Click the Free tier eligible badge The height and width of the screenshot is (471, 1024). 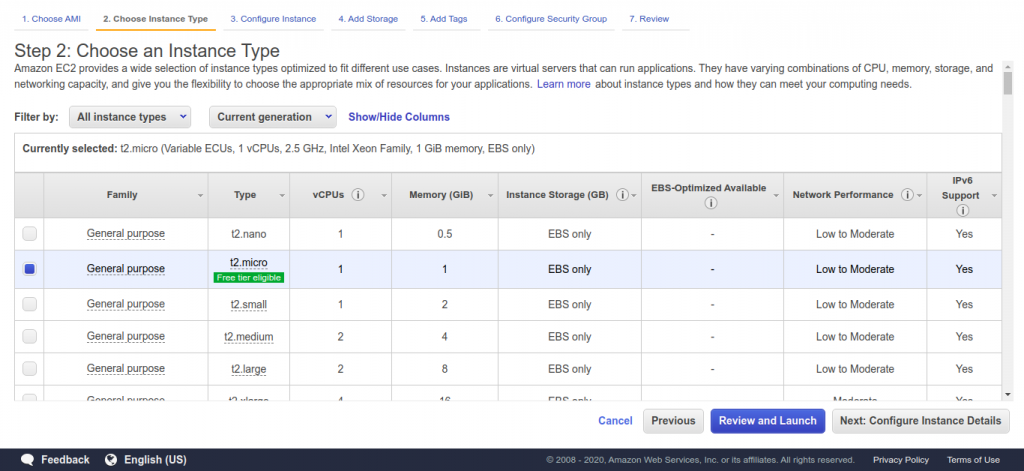point(248,278)
